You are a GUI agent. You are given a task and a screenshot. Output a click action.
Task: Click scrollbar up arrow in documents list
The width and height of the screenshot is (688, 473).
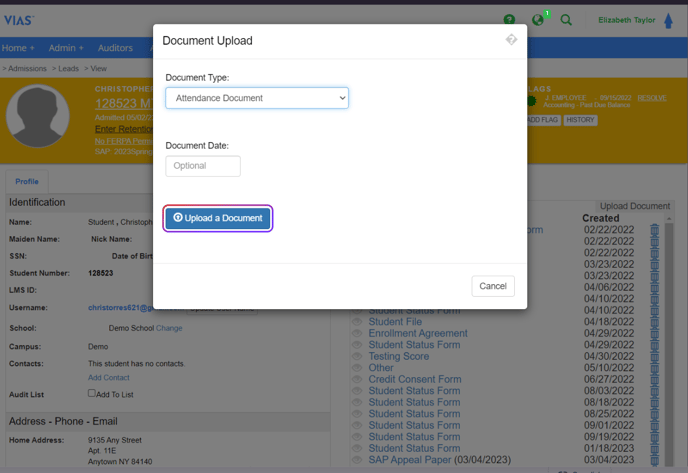coord(669,218)
